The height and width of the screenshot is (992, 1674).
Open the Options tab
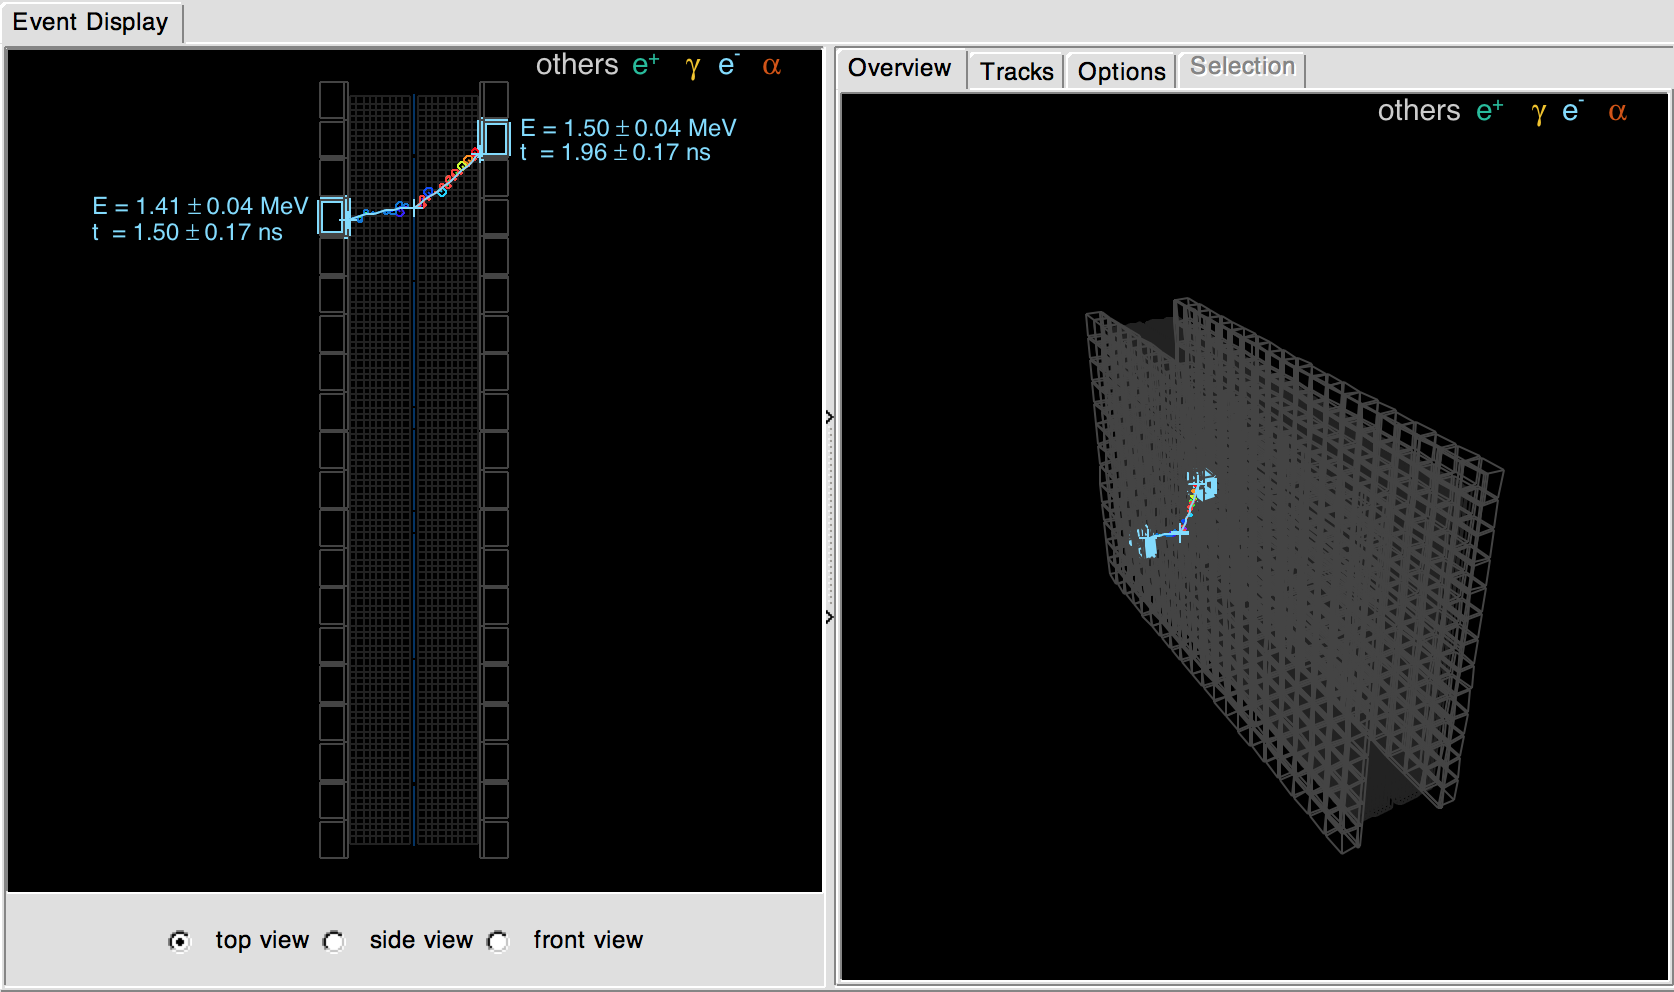1121,71
